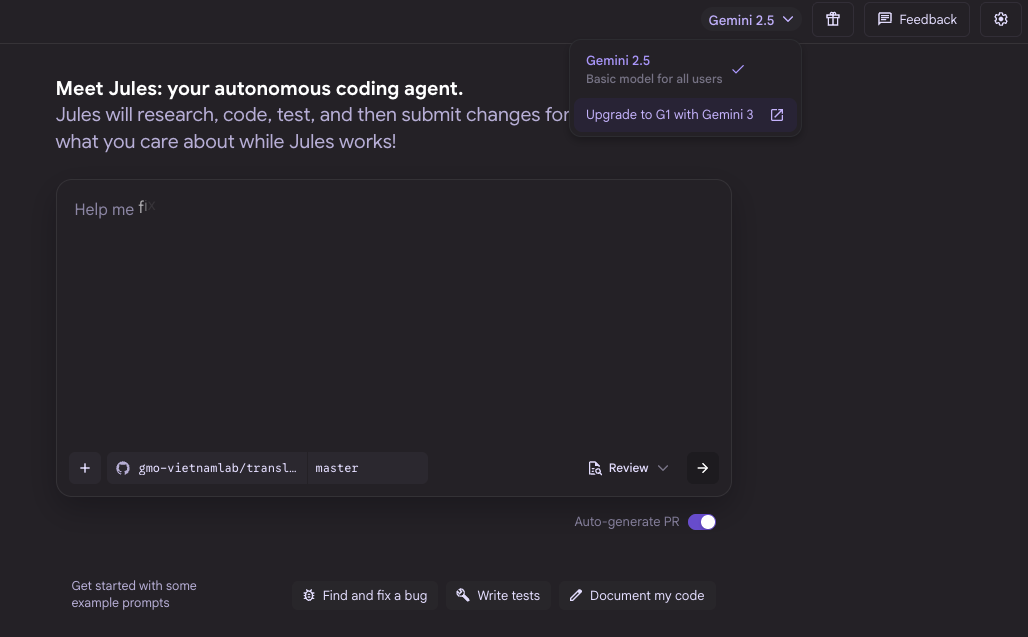This screenshot has height=637, width=1028.
Task: Click the Feedback button
Action: pyautogui.click(x=917, y=19)
